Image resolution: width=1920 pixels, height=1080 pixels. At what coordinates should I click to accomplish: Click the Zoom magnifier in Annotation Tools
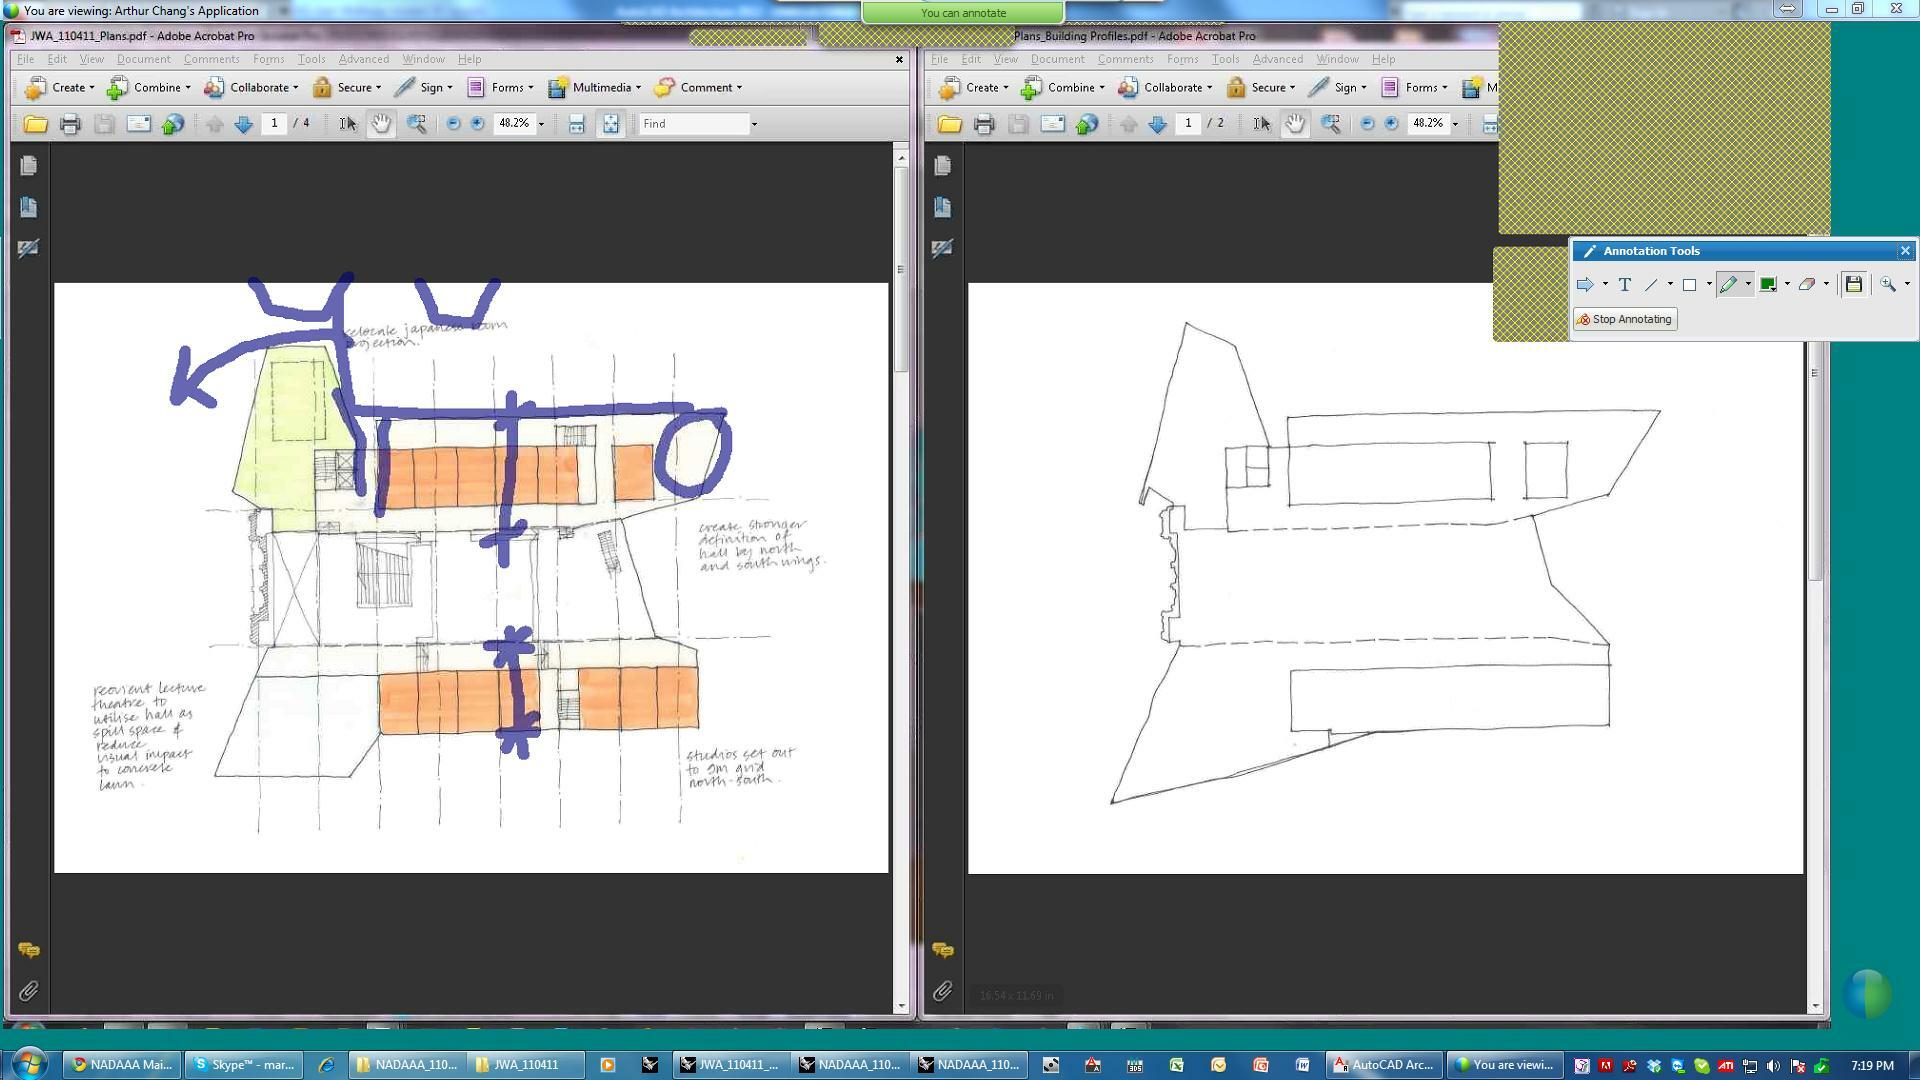(x=1888, y=285)
